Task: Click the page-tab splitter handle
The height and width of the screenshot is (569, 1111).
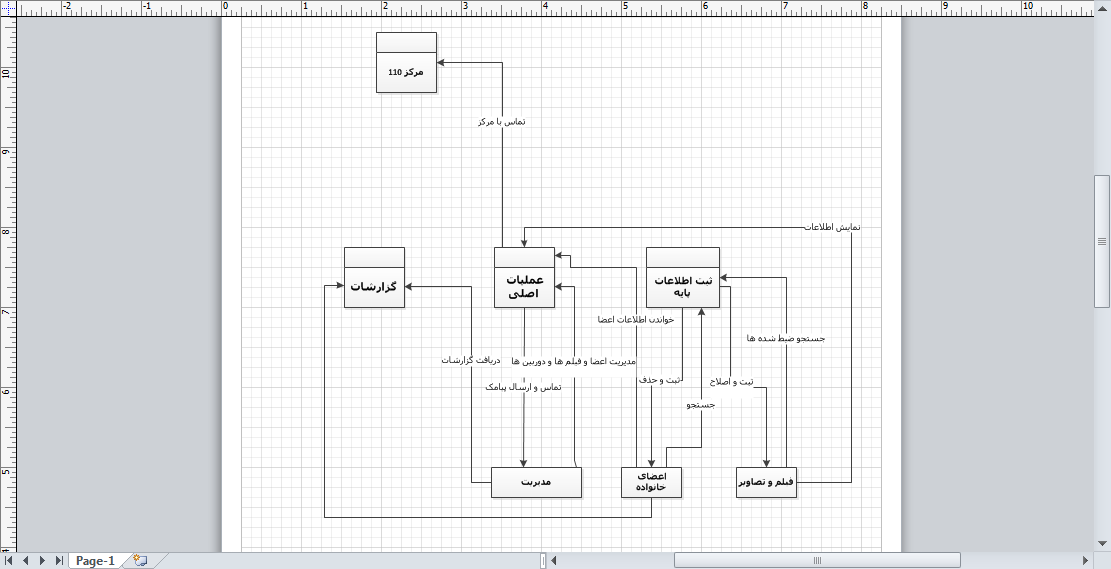Action: [543, 560]
